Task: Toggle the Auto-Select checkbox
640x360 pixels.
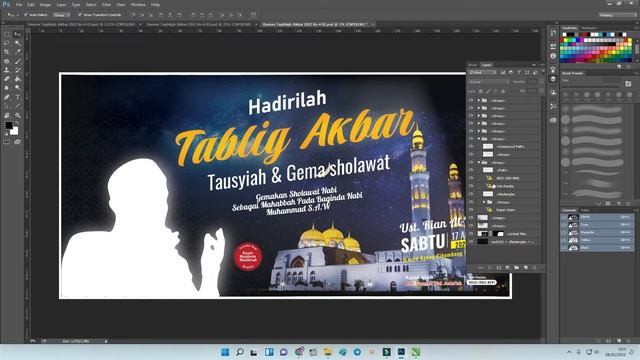Action: click(26, 14)
